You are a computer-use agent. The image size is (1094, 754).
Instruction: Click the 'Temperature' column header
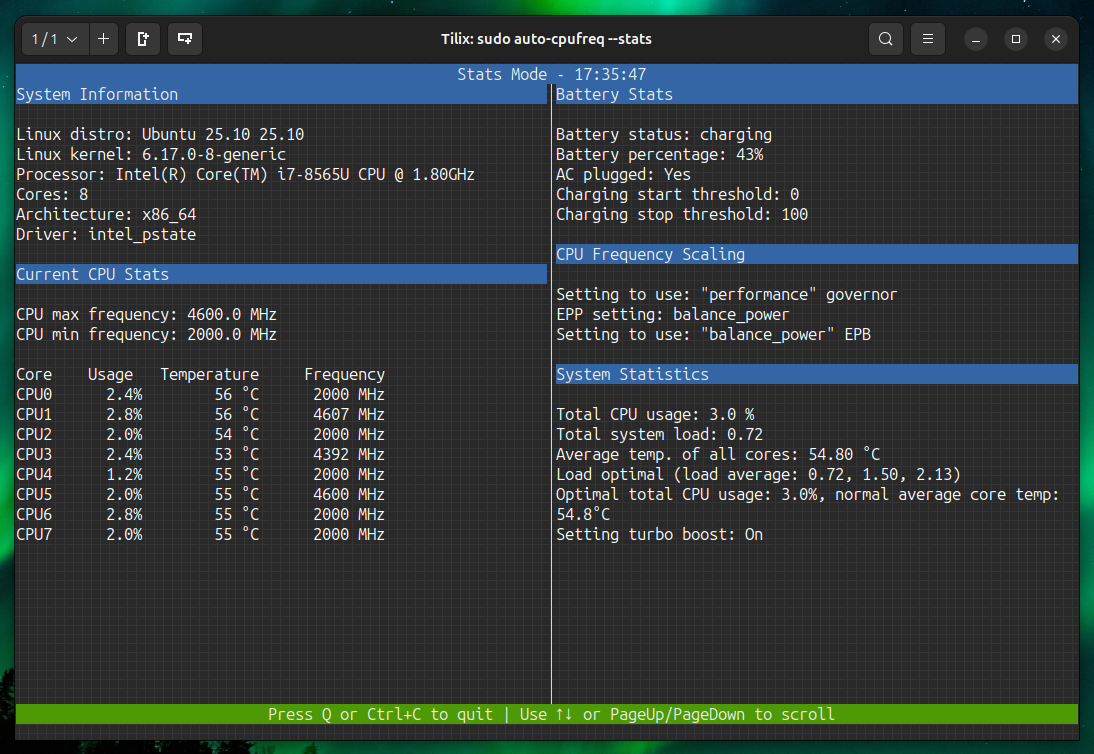[x=209, y=375]
